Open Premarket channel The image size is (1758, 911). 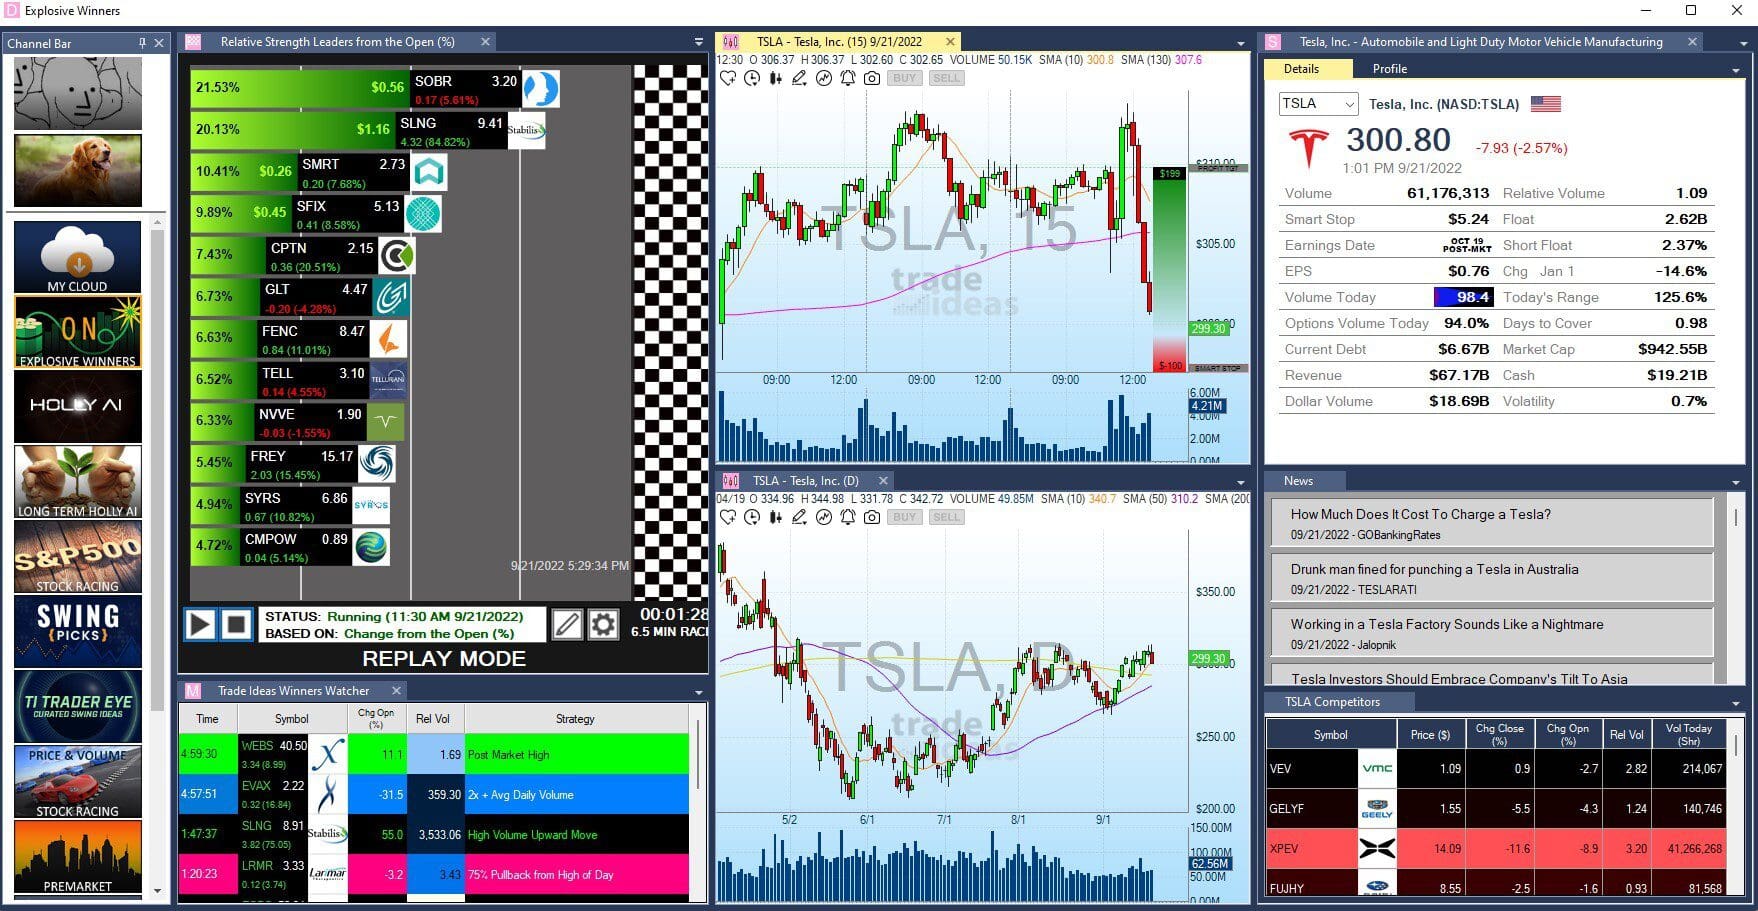[78, 857]
